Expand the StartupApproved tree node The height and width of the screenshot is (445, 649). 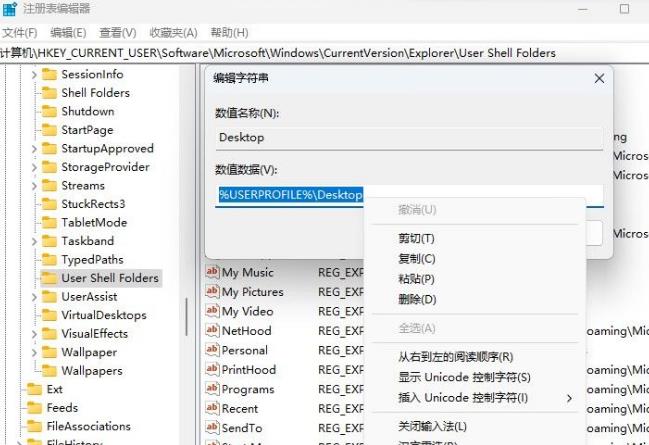click(x=35, y=149)
